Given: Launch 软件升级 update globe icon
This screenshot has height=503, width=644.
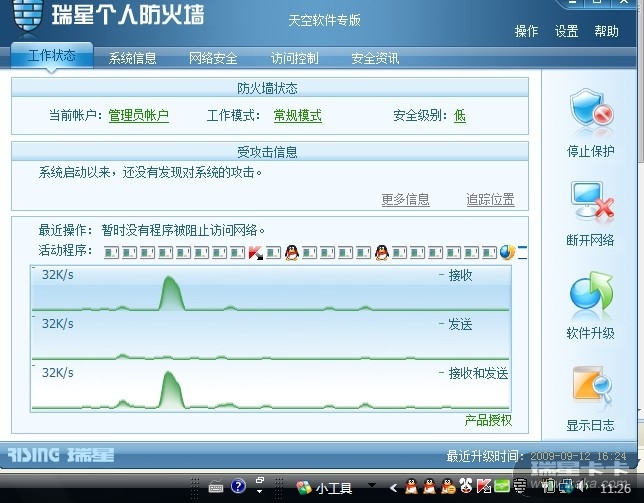Looking at the screenshot, I should click(591, 291).
